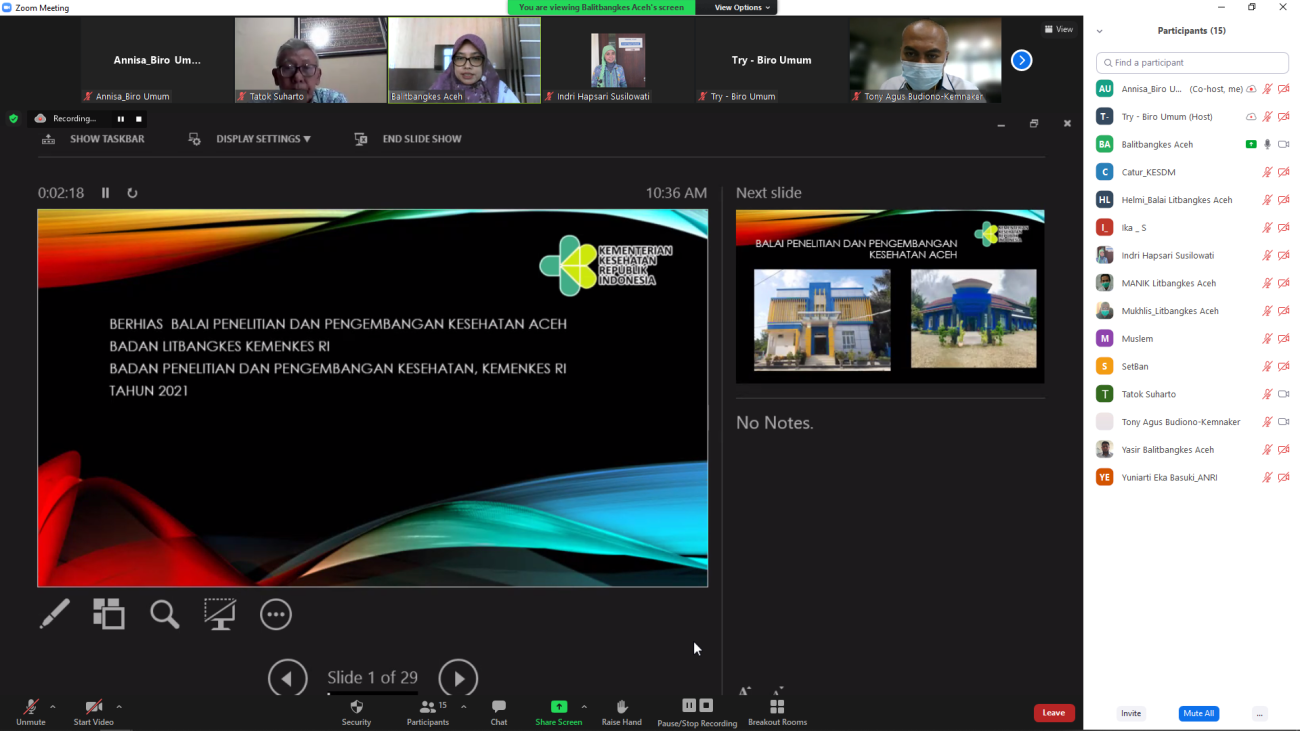Open Breakout Rooms
1300x731 pixels.
777,711
